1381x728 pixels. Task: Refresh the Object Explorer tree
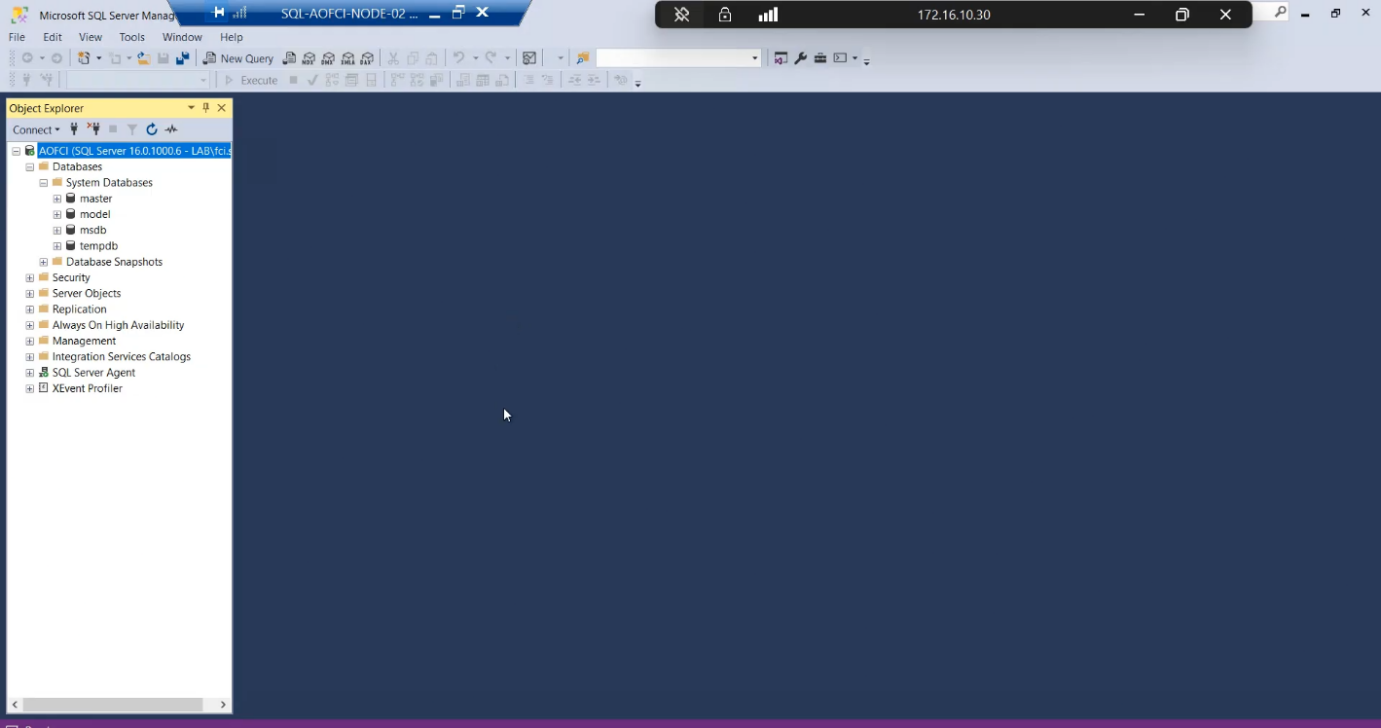click(x=152, y=129)
